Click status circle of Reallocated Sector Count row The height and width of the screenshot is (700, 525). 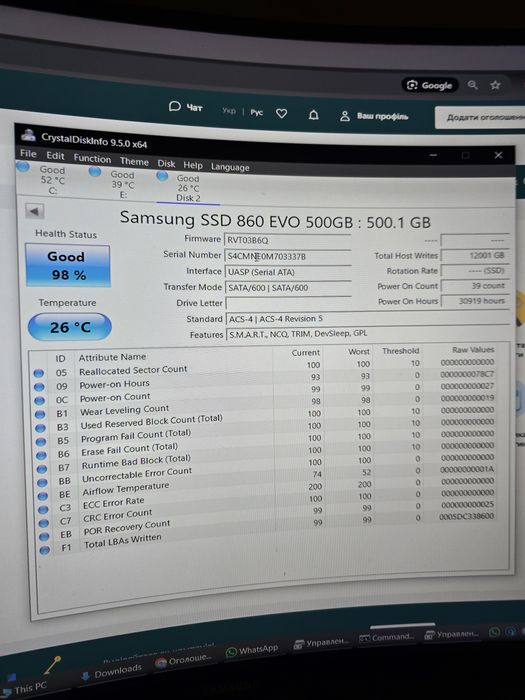pyautogui.click(x=39, y=373)
